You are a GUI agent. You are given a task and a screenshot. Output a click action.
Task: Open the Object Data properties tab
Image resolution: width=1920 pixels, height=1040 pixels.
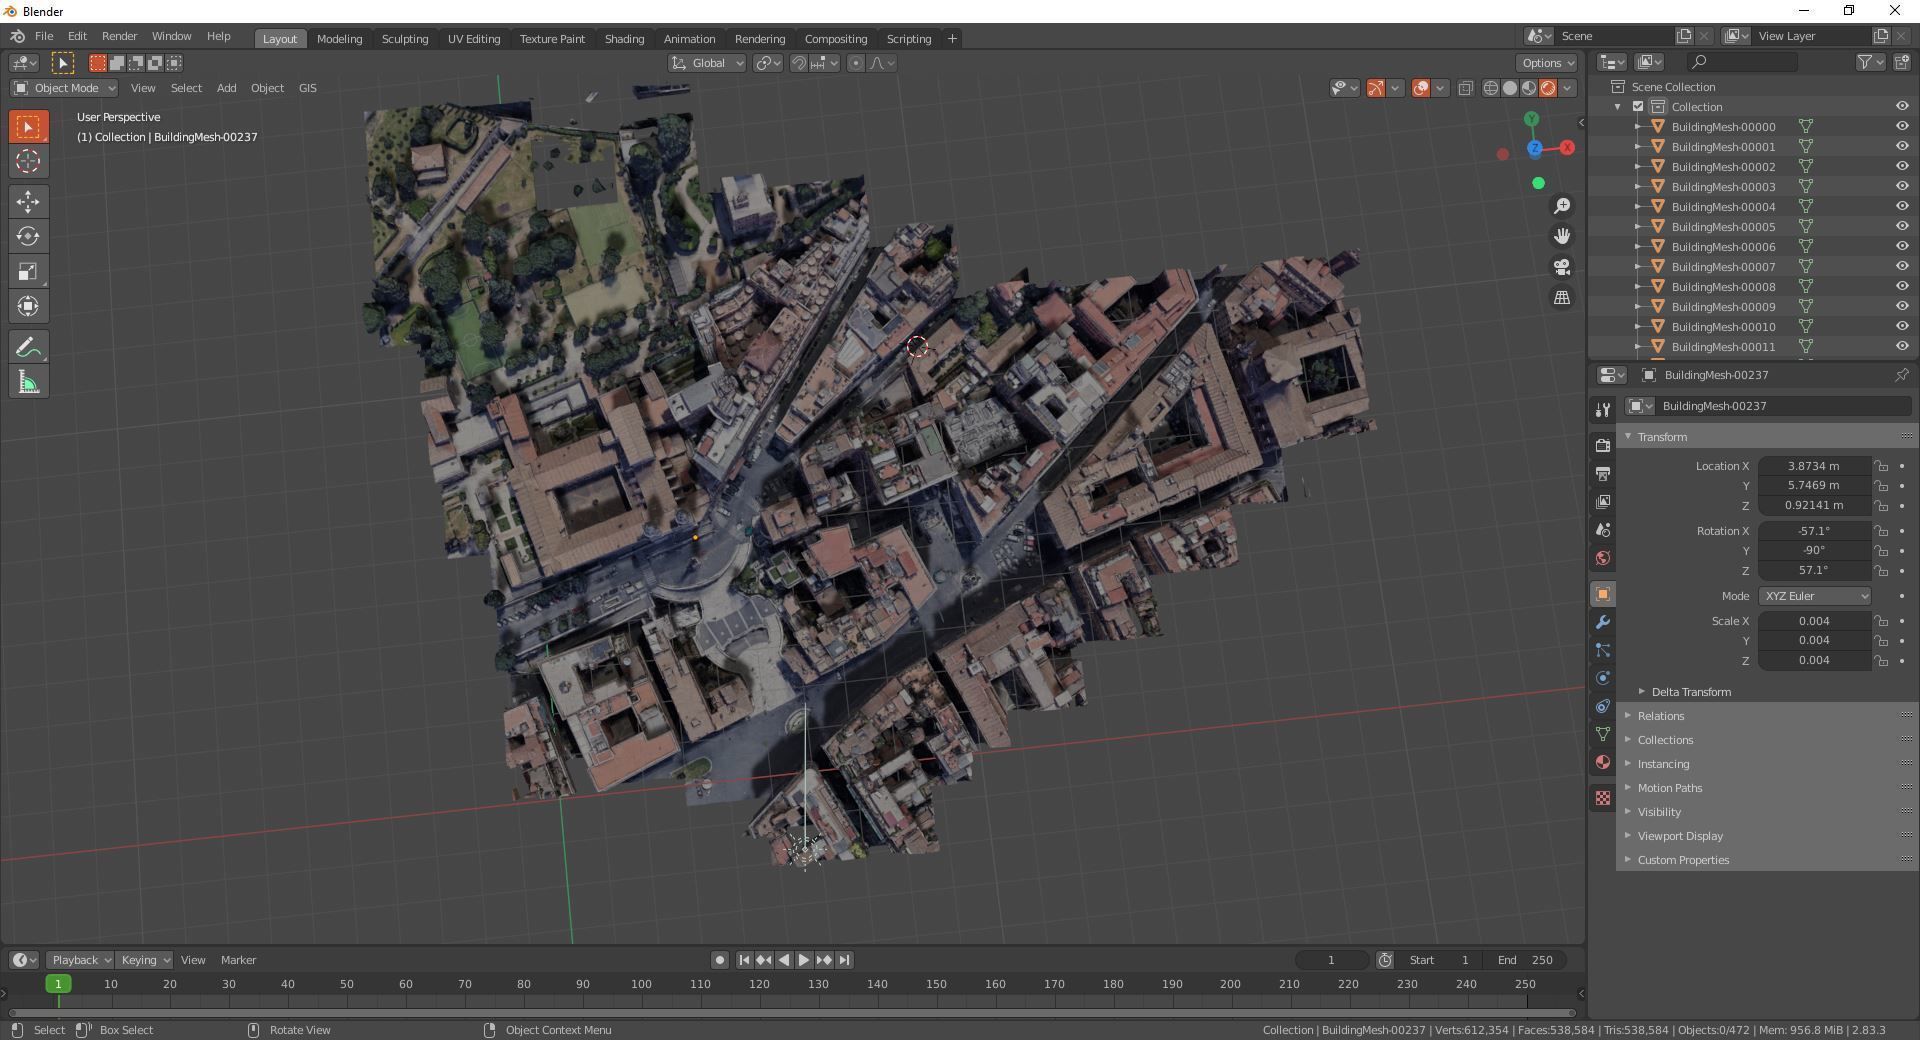1603,734
